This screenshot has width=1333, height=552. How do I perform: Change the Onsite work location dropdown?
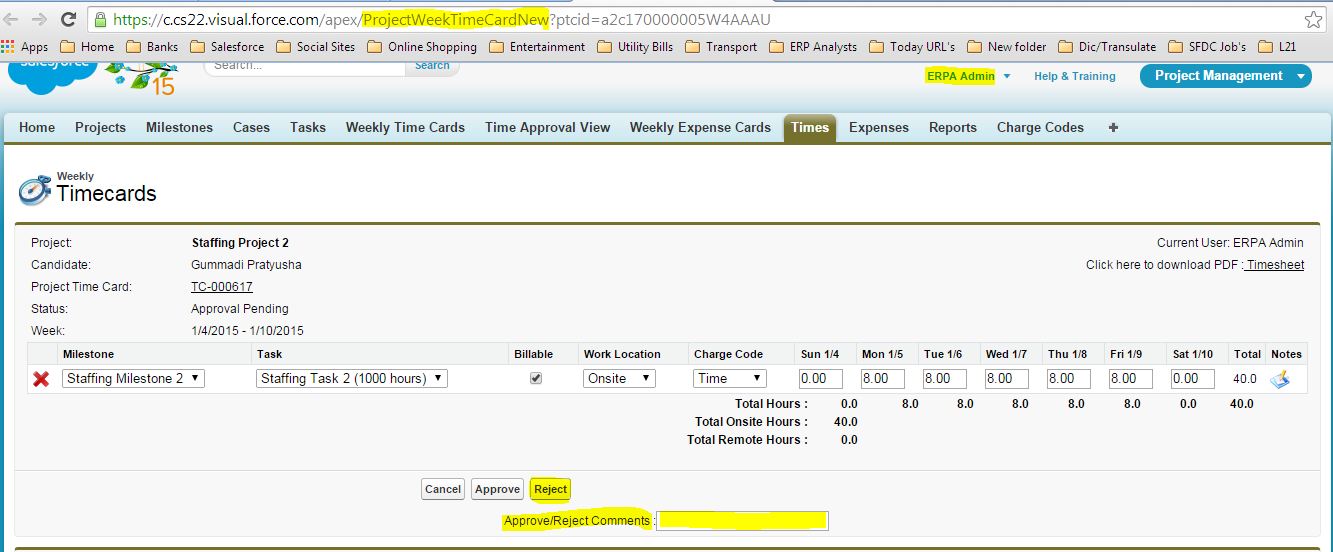619,379
